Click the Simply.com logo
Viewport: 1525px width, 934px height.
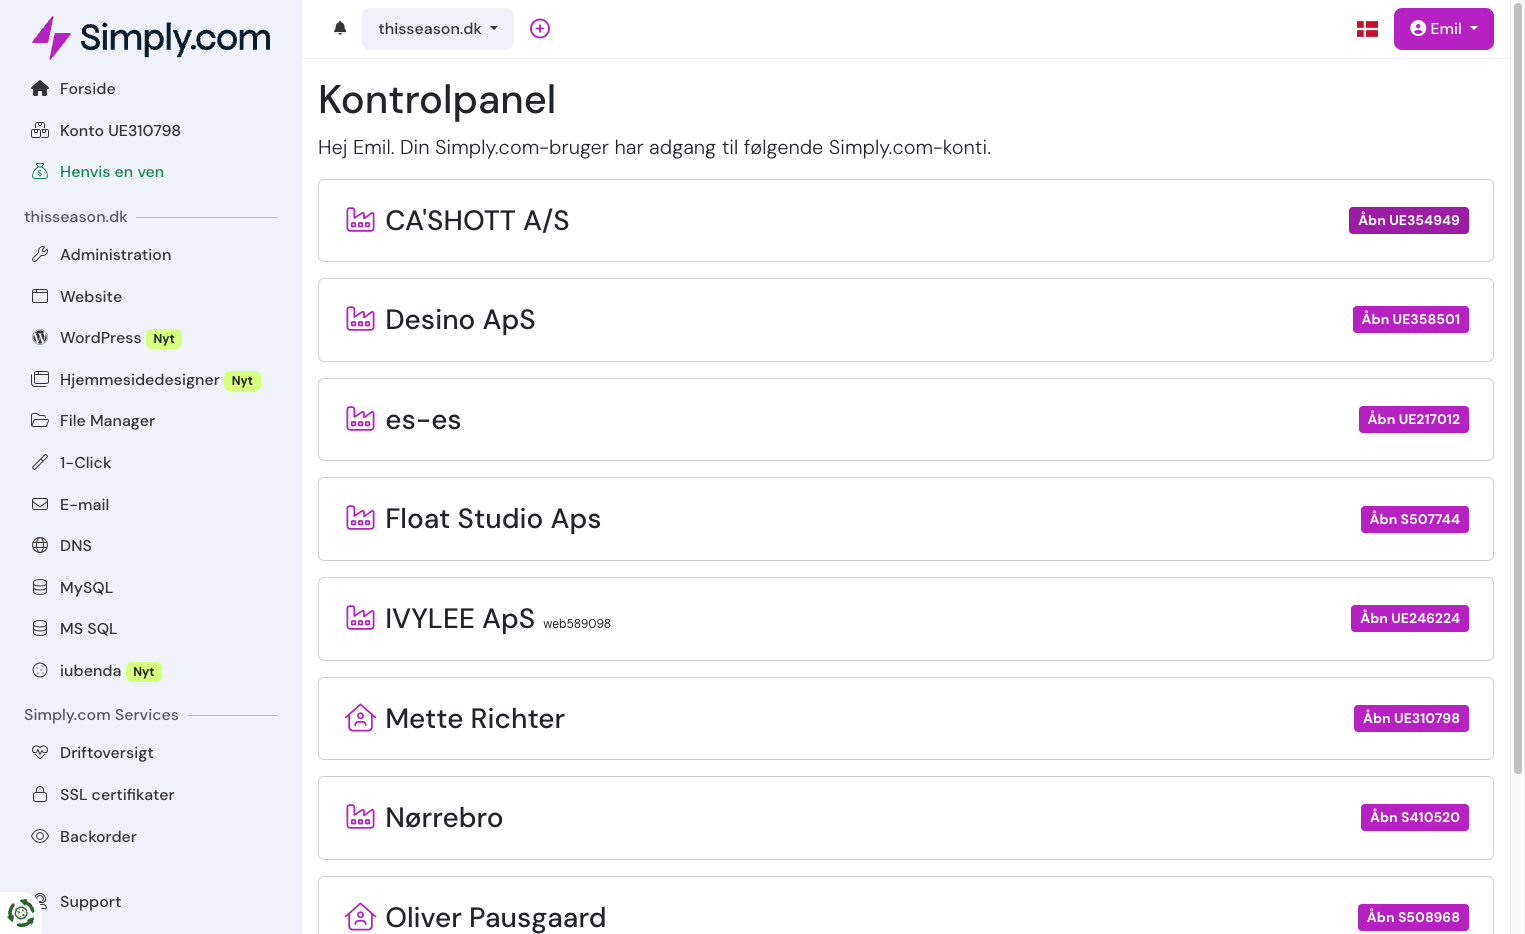pyautogui.click(x=151, y=37)
